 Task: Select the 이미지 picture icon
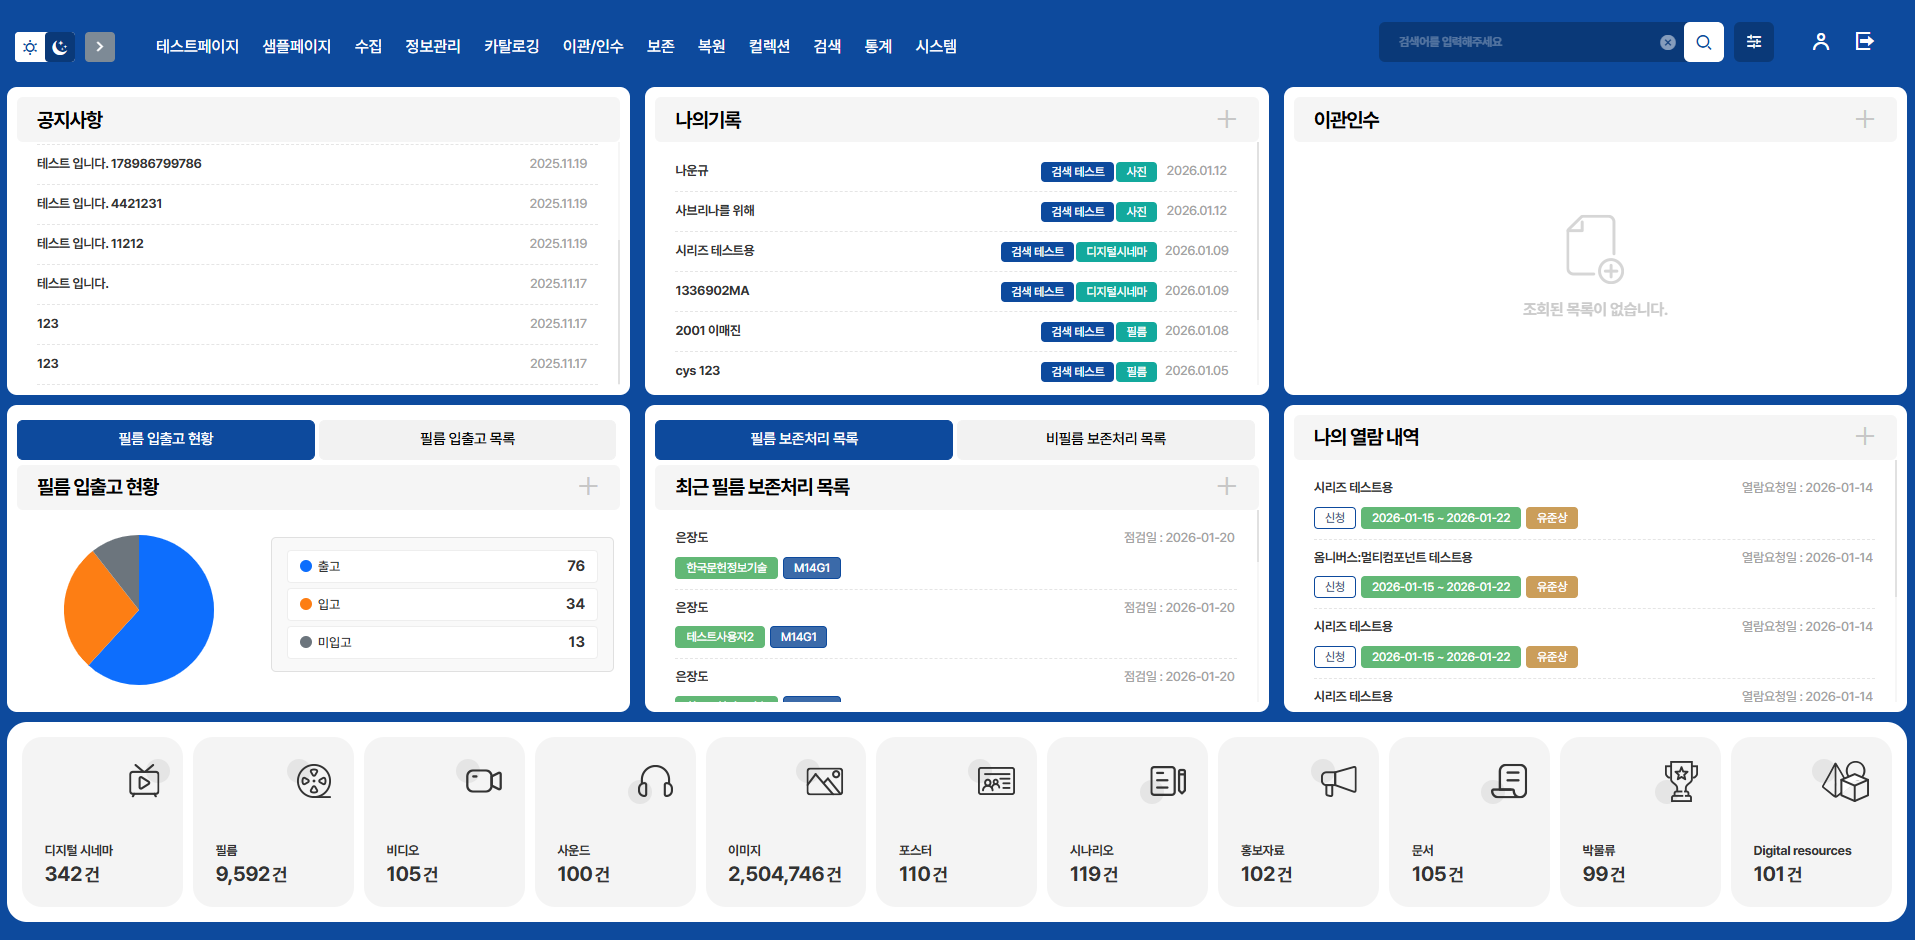[x=823, y=781]
